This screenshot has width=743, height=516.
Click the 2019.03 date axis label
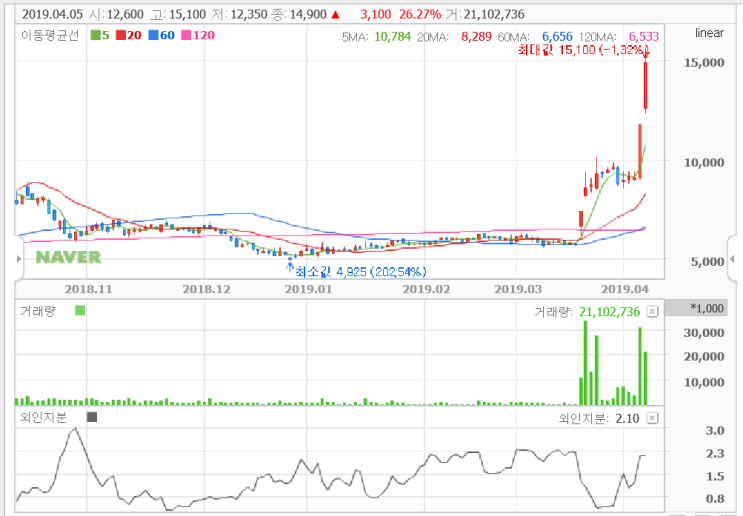click(518, 289)
